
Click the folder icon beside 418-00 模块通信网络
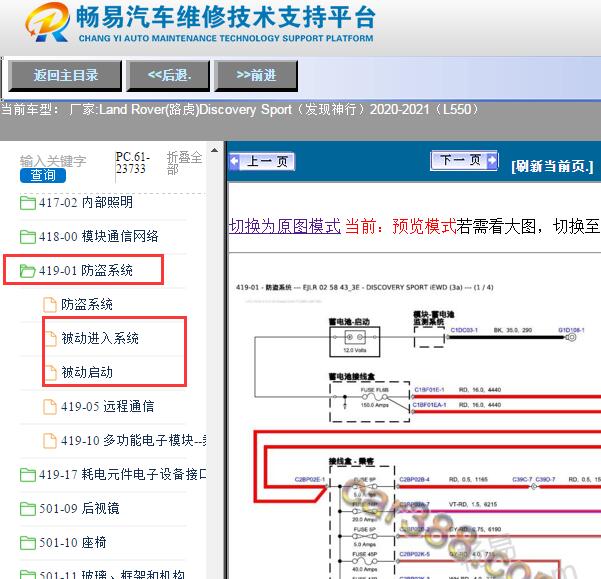pos(28,237)
